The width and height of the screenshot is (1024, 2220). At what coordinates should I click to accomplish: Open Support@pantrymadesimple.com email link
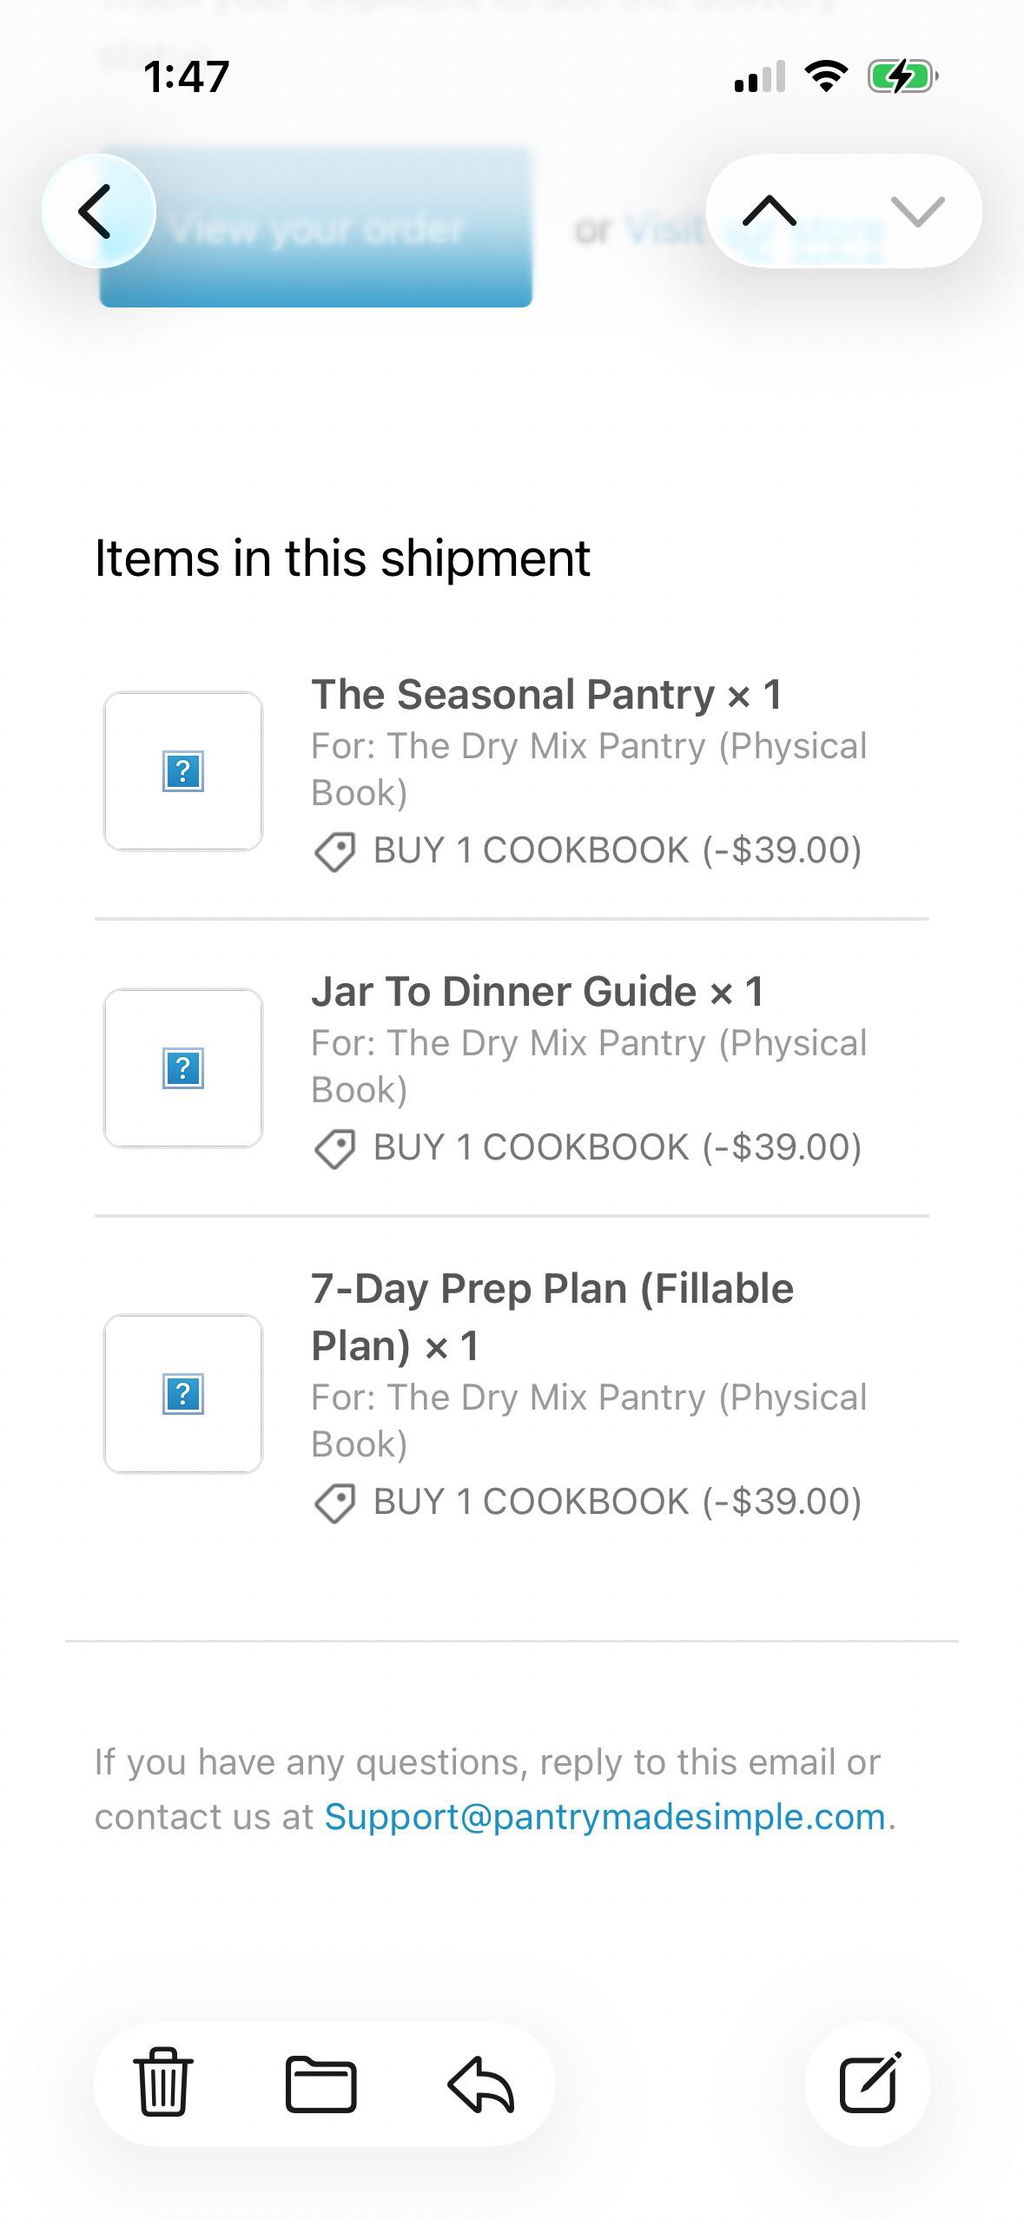[x=605, y=1816]
